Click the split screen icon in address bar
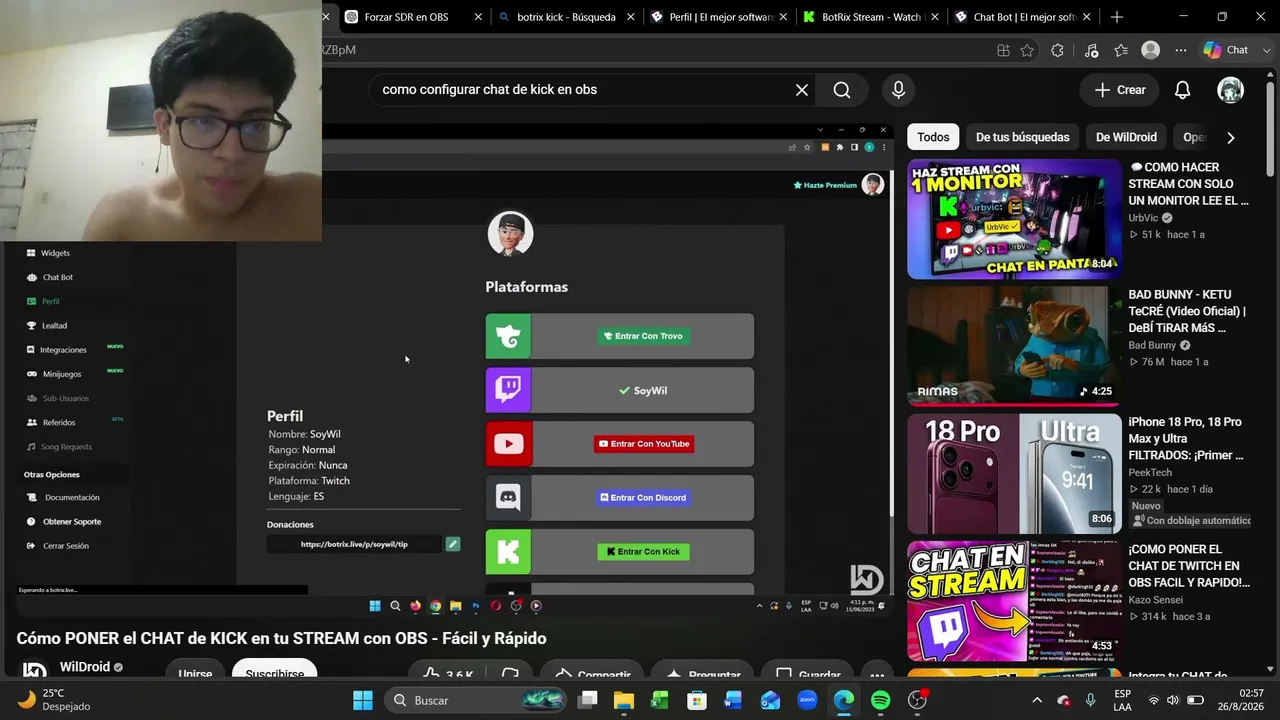 point(1003,50)
